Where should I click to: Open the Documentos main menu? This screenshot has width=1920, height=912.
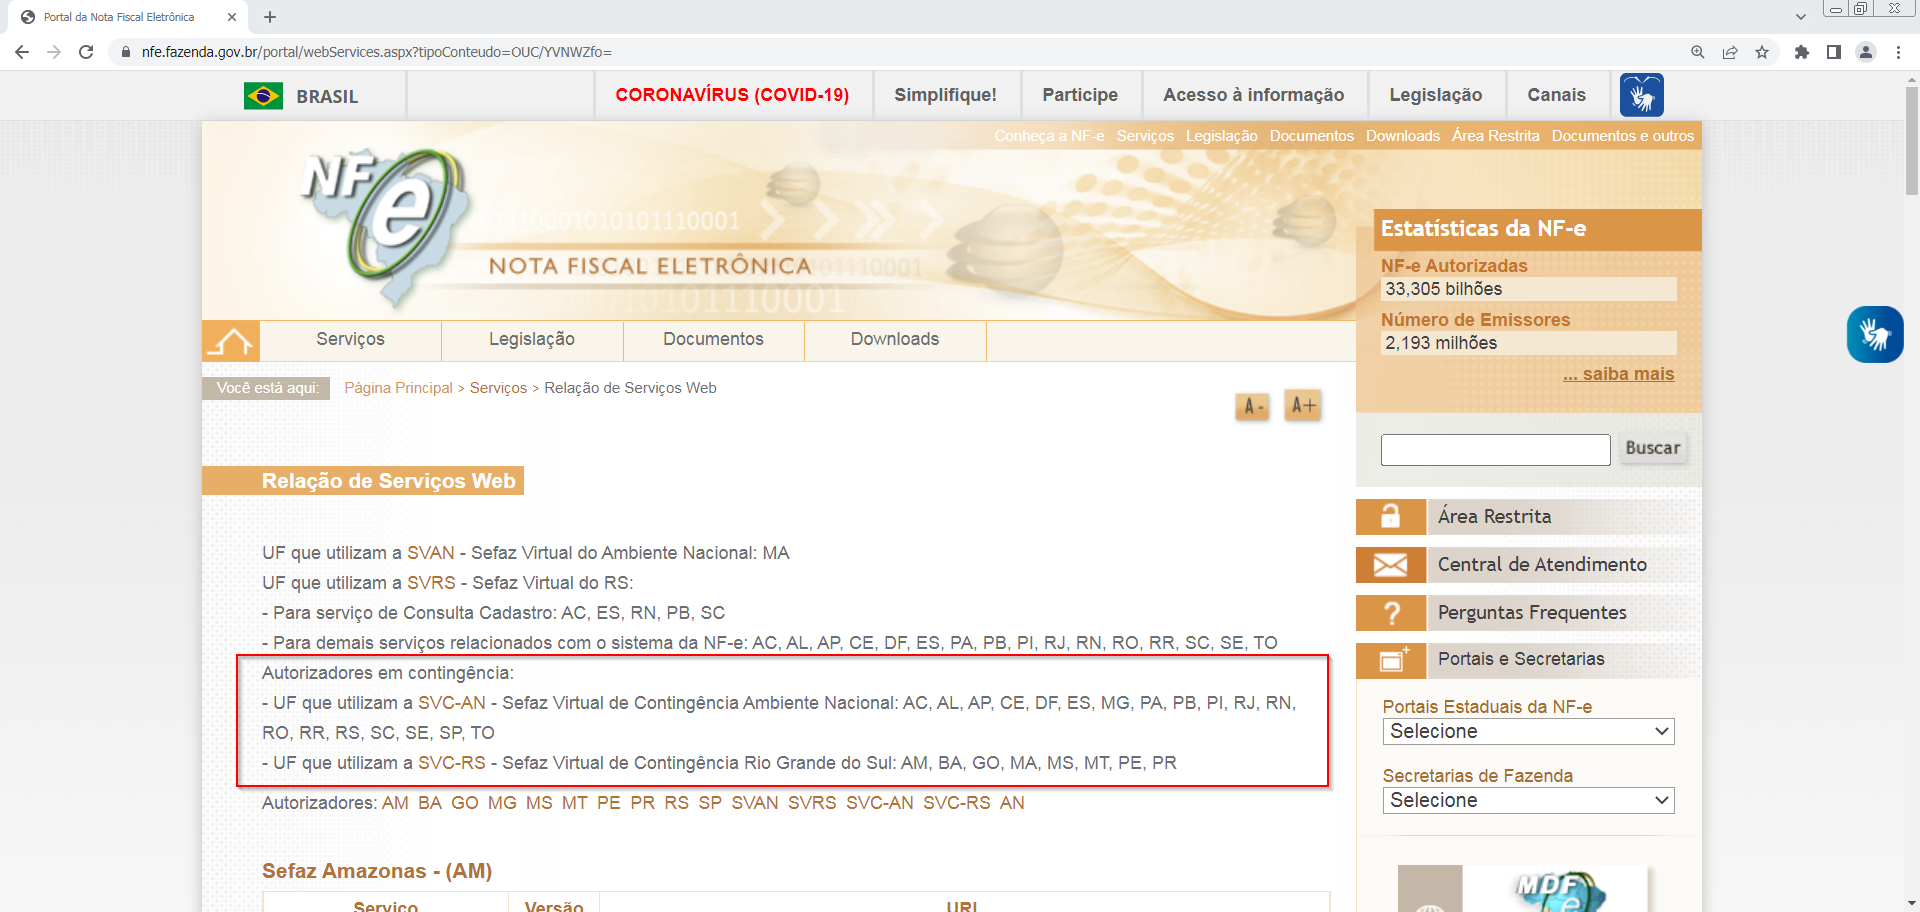click(713, 340)
